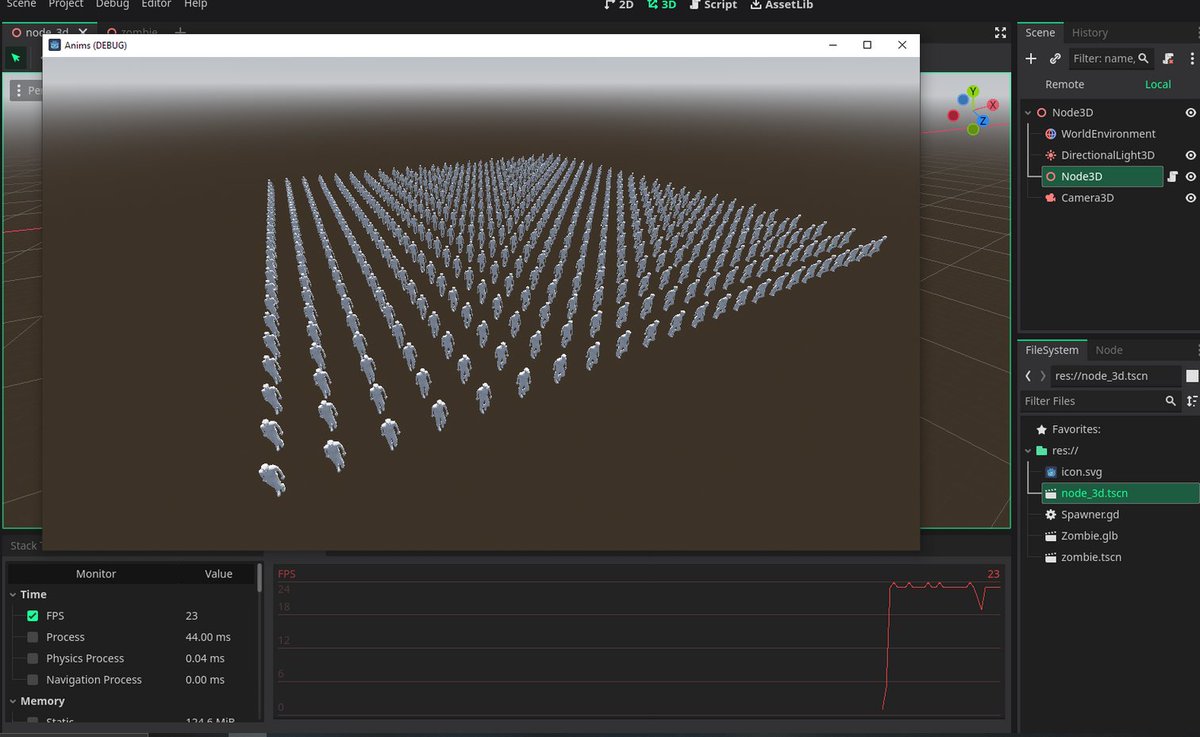Click the Zombie.glb scene file icon
The height and width of the screenshot is (737, 1200).
click(1051, 536)
